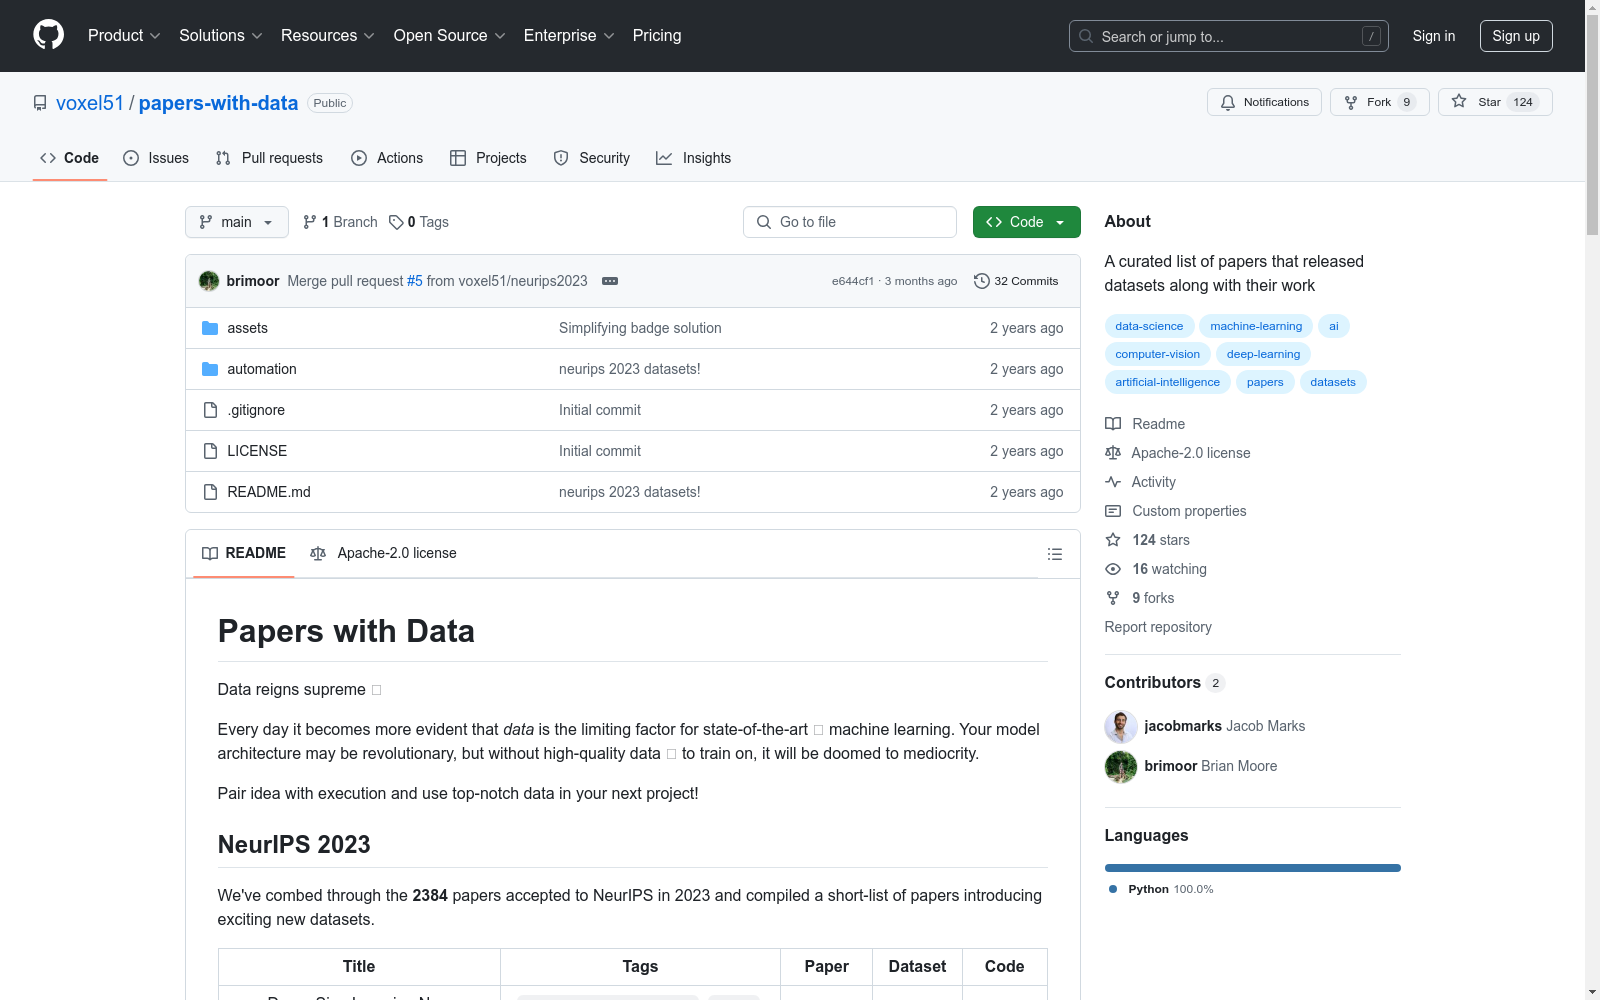Click the data-science topic tag
Image resolution: width=1600 pixels, height=1000 pixels.
pos(1149,326)
